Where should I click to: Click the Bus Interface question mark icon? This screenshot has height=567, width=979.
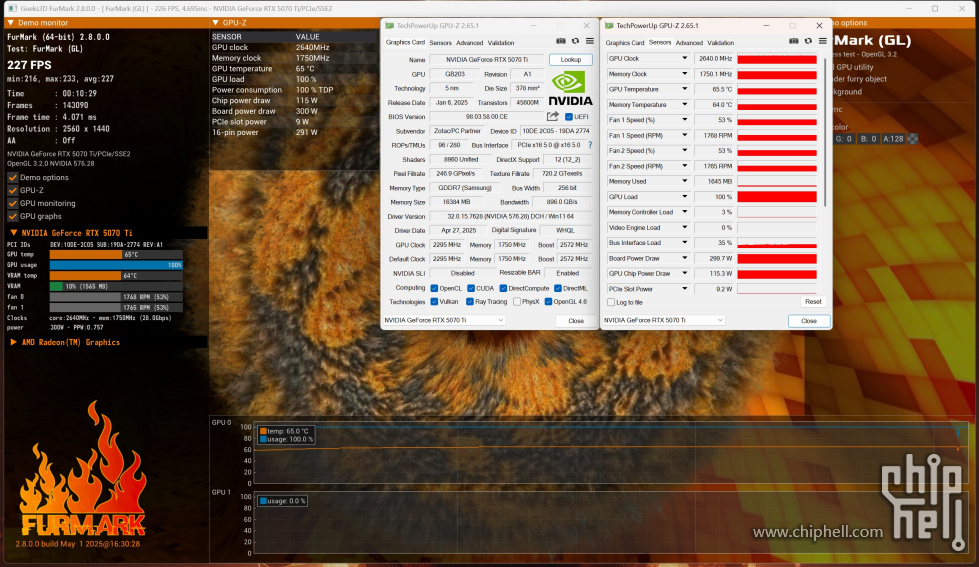point(590,145)
